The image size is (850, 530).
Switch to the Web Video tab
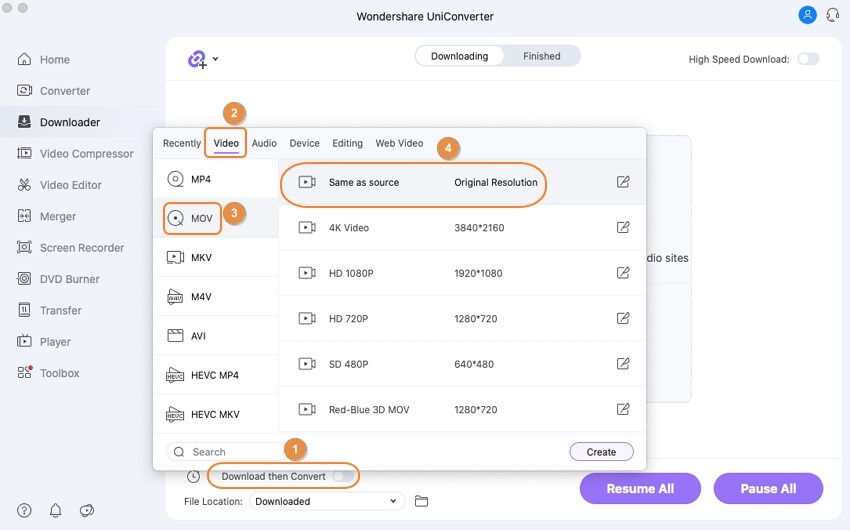(399, 143)
